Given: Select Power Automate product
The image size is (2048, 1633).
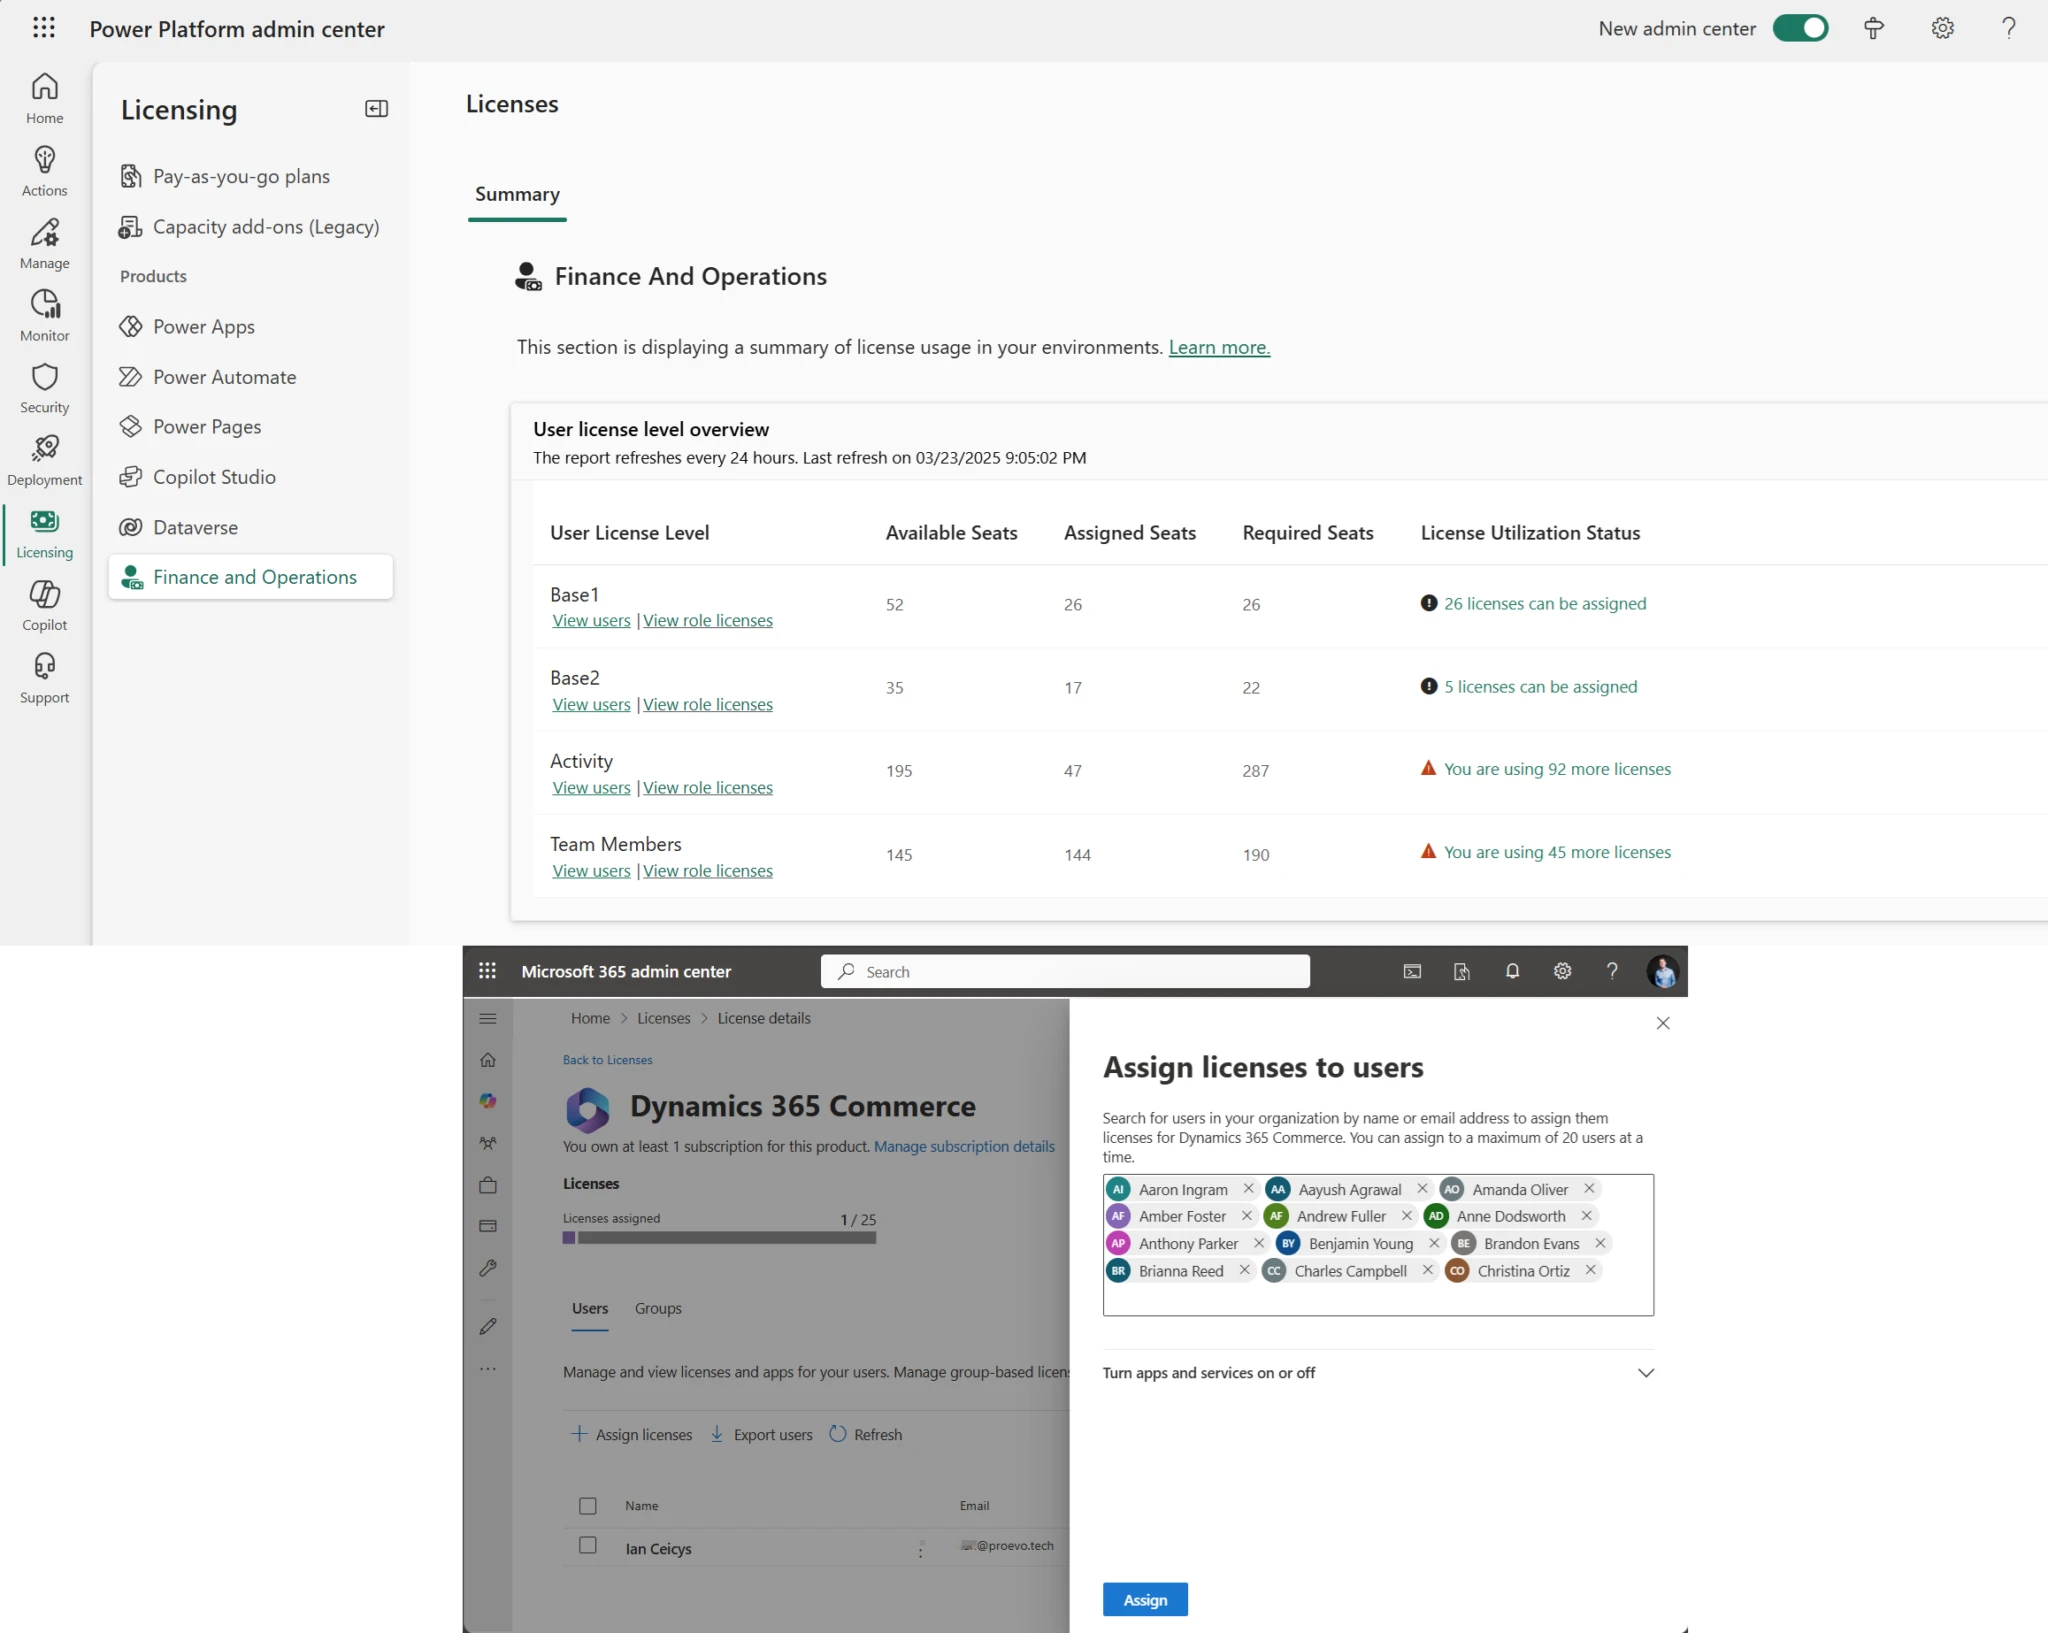Looking at the screenshot, I should click(x=208, y=377).
